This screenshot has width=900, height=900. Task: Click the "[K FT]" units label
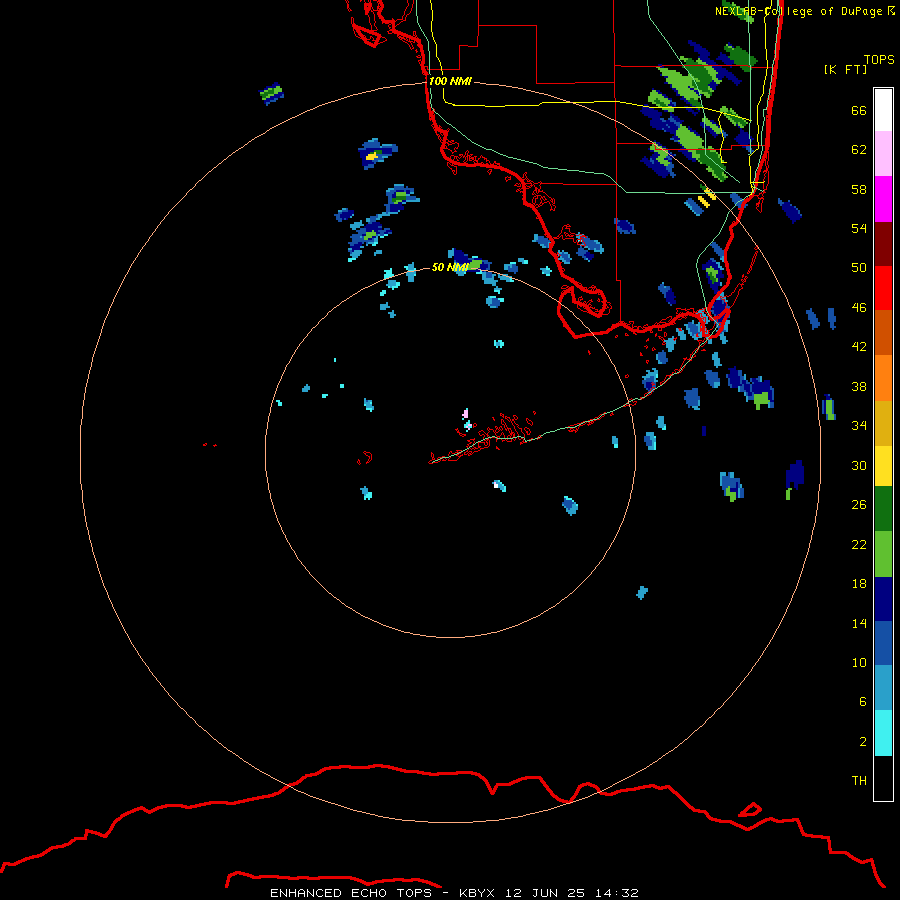pyautogui.click(x=845, y=69)
